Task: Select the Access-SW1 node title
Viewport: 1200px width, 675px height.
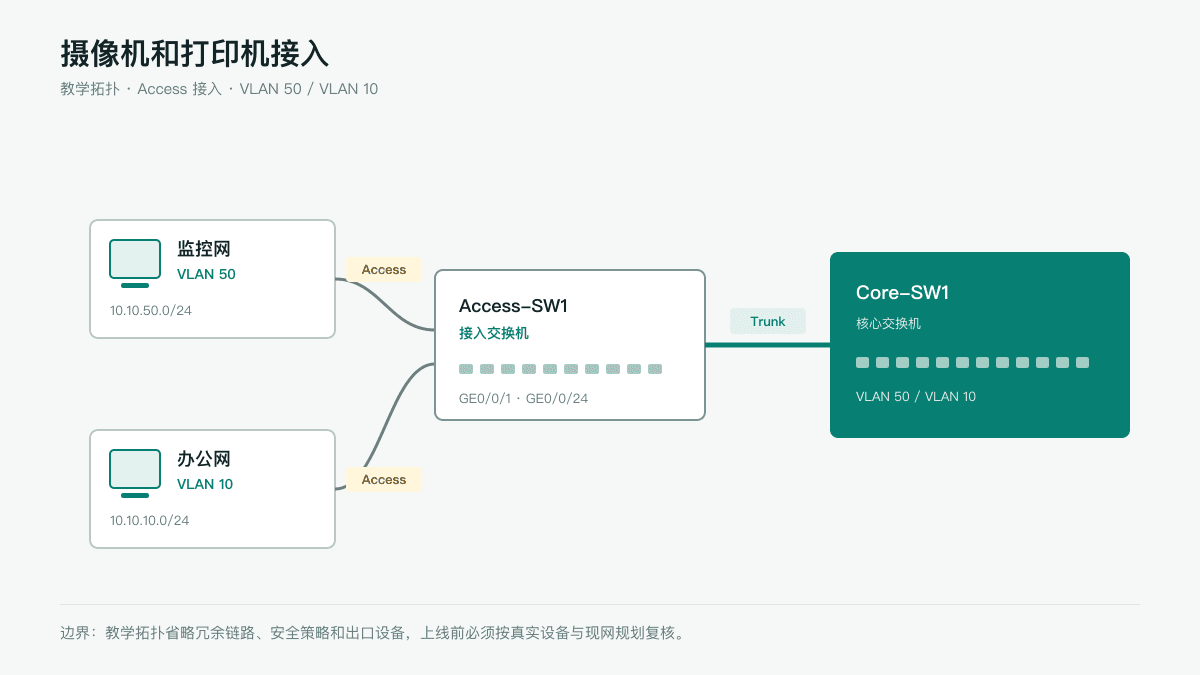Action: (513, 306)
